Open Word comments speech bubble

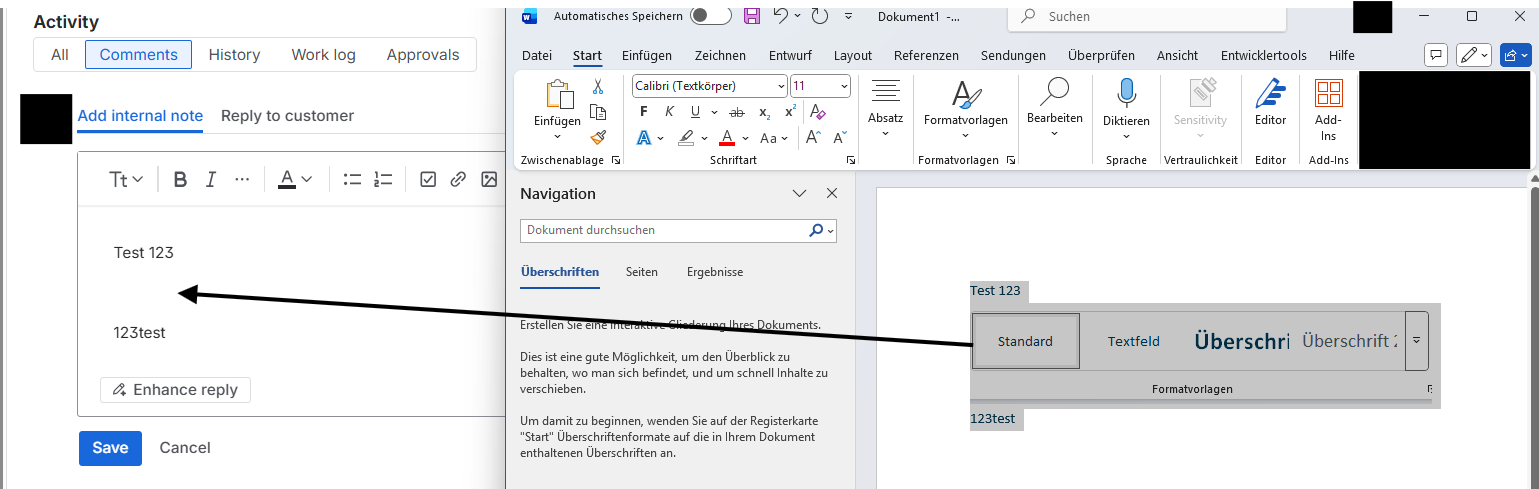[x=1435, y=55]
